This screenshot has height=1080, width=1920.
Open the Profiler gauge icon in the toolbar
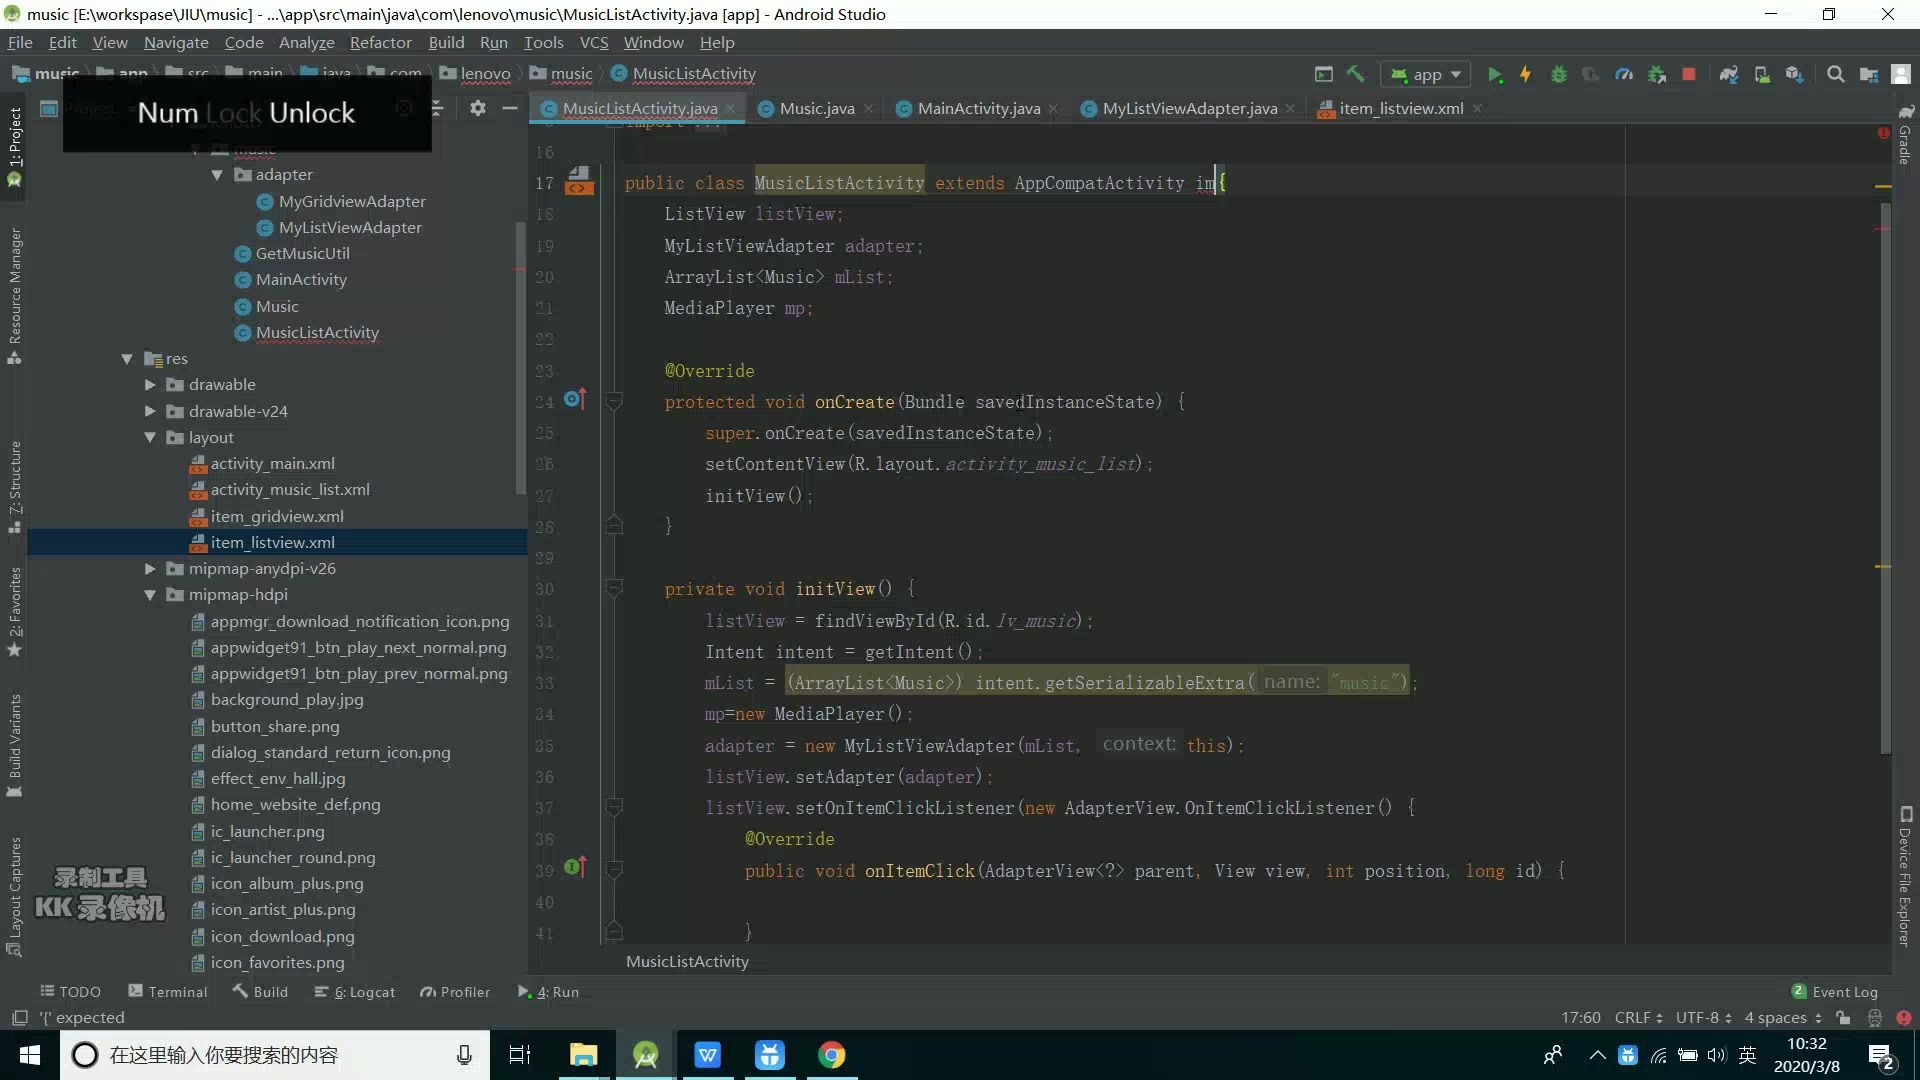point(1624,74)
